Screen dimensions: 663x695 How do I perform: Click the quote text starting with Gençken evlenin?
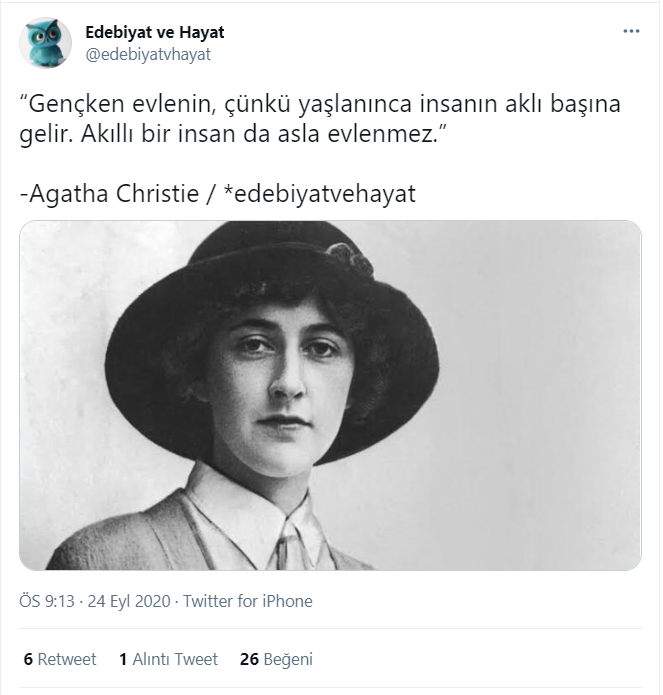320,118
